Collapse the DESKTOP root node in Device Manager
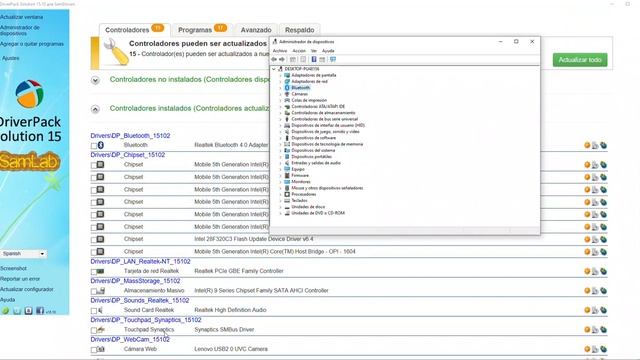 (274, 69)
